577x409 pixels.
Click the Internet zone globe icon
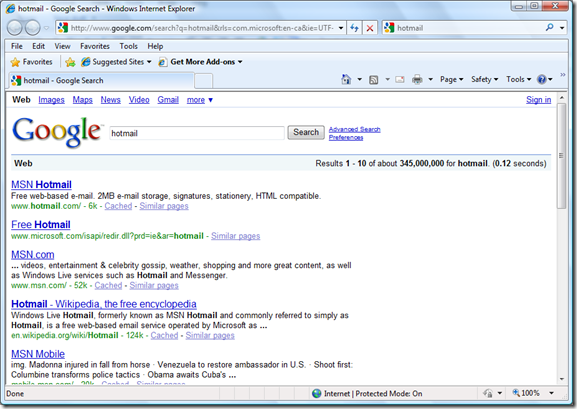[316, 394]
